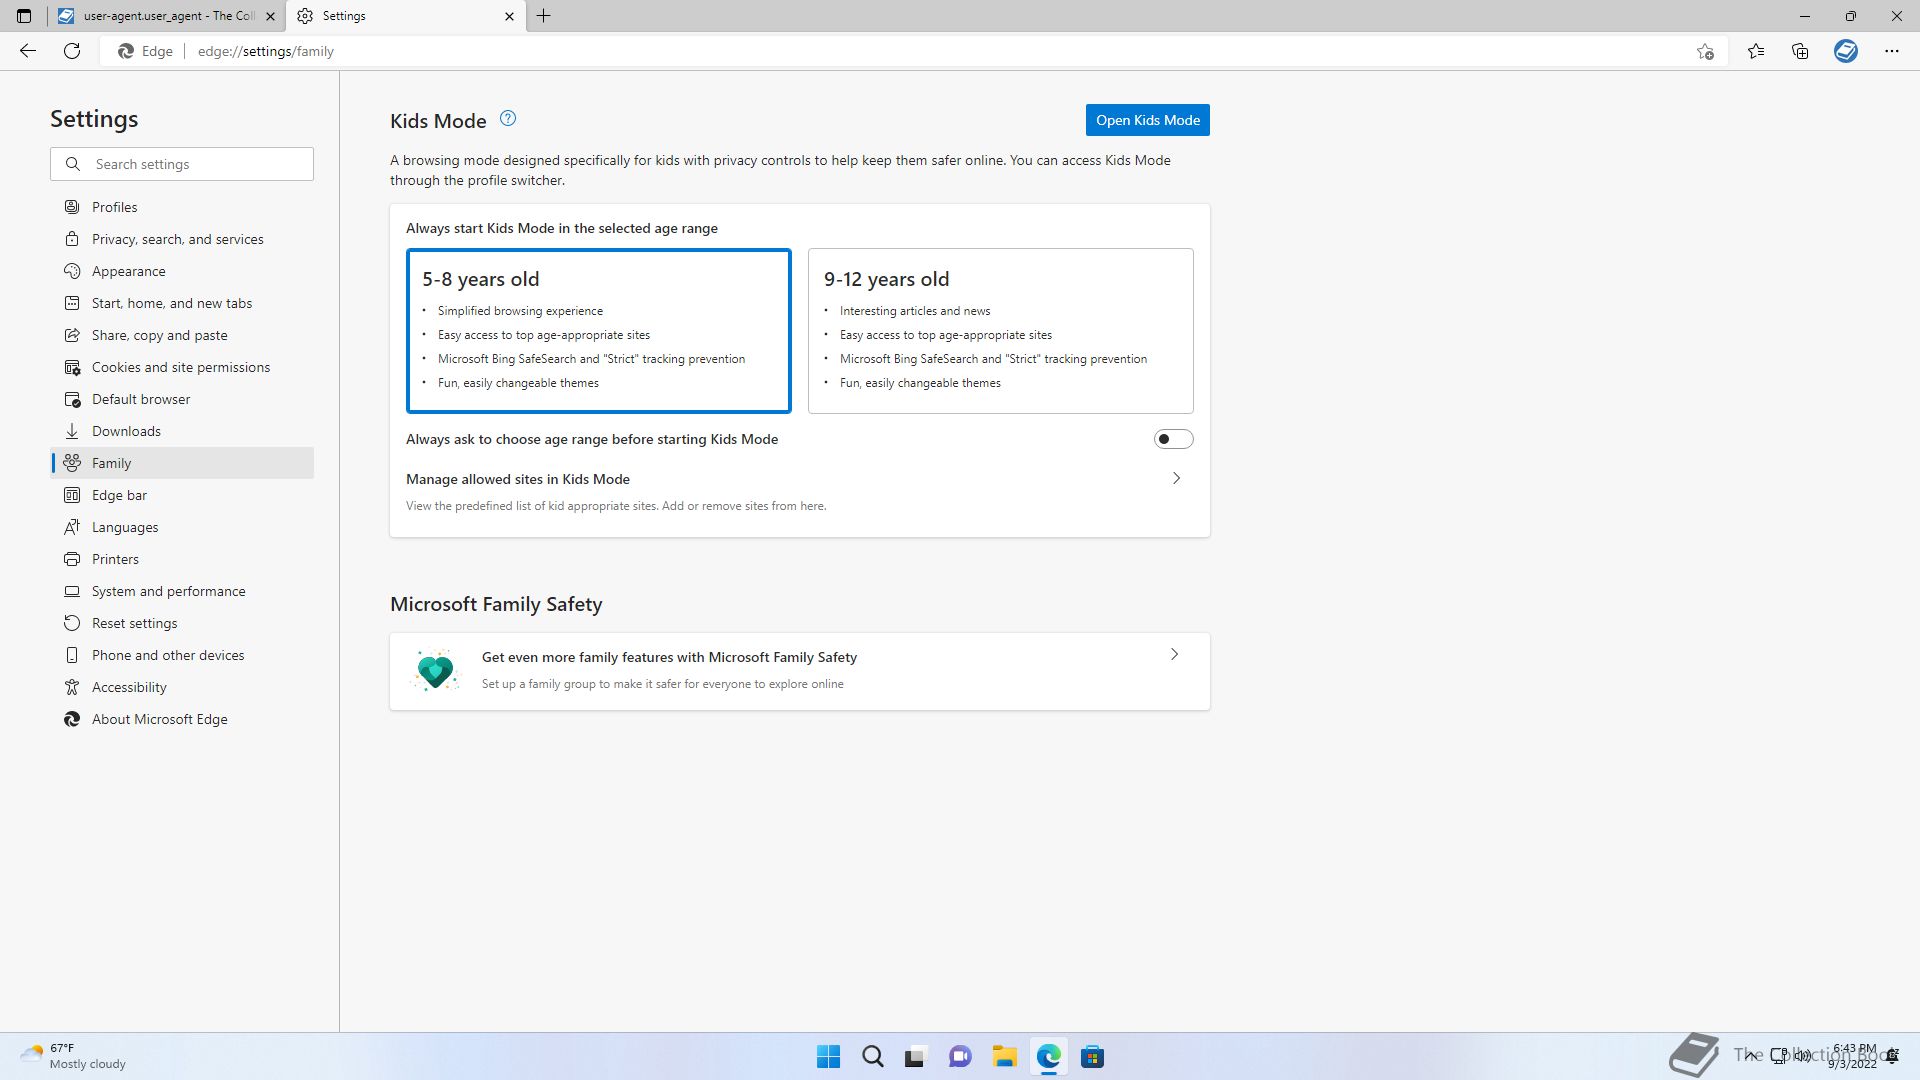Open Windows Start menu
The height and width of the screenshot is (1080, 1920).
(x=829, y=1057)
